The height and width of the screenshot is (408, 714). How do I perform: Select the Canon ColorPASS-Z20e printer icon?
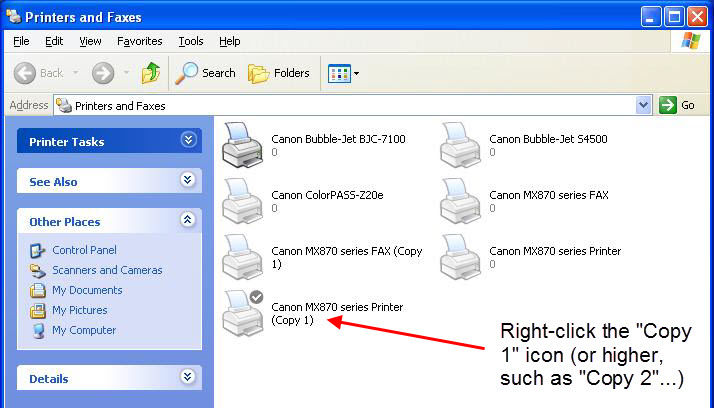243,201
